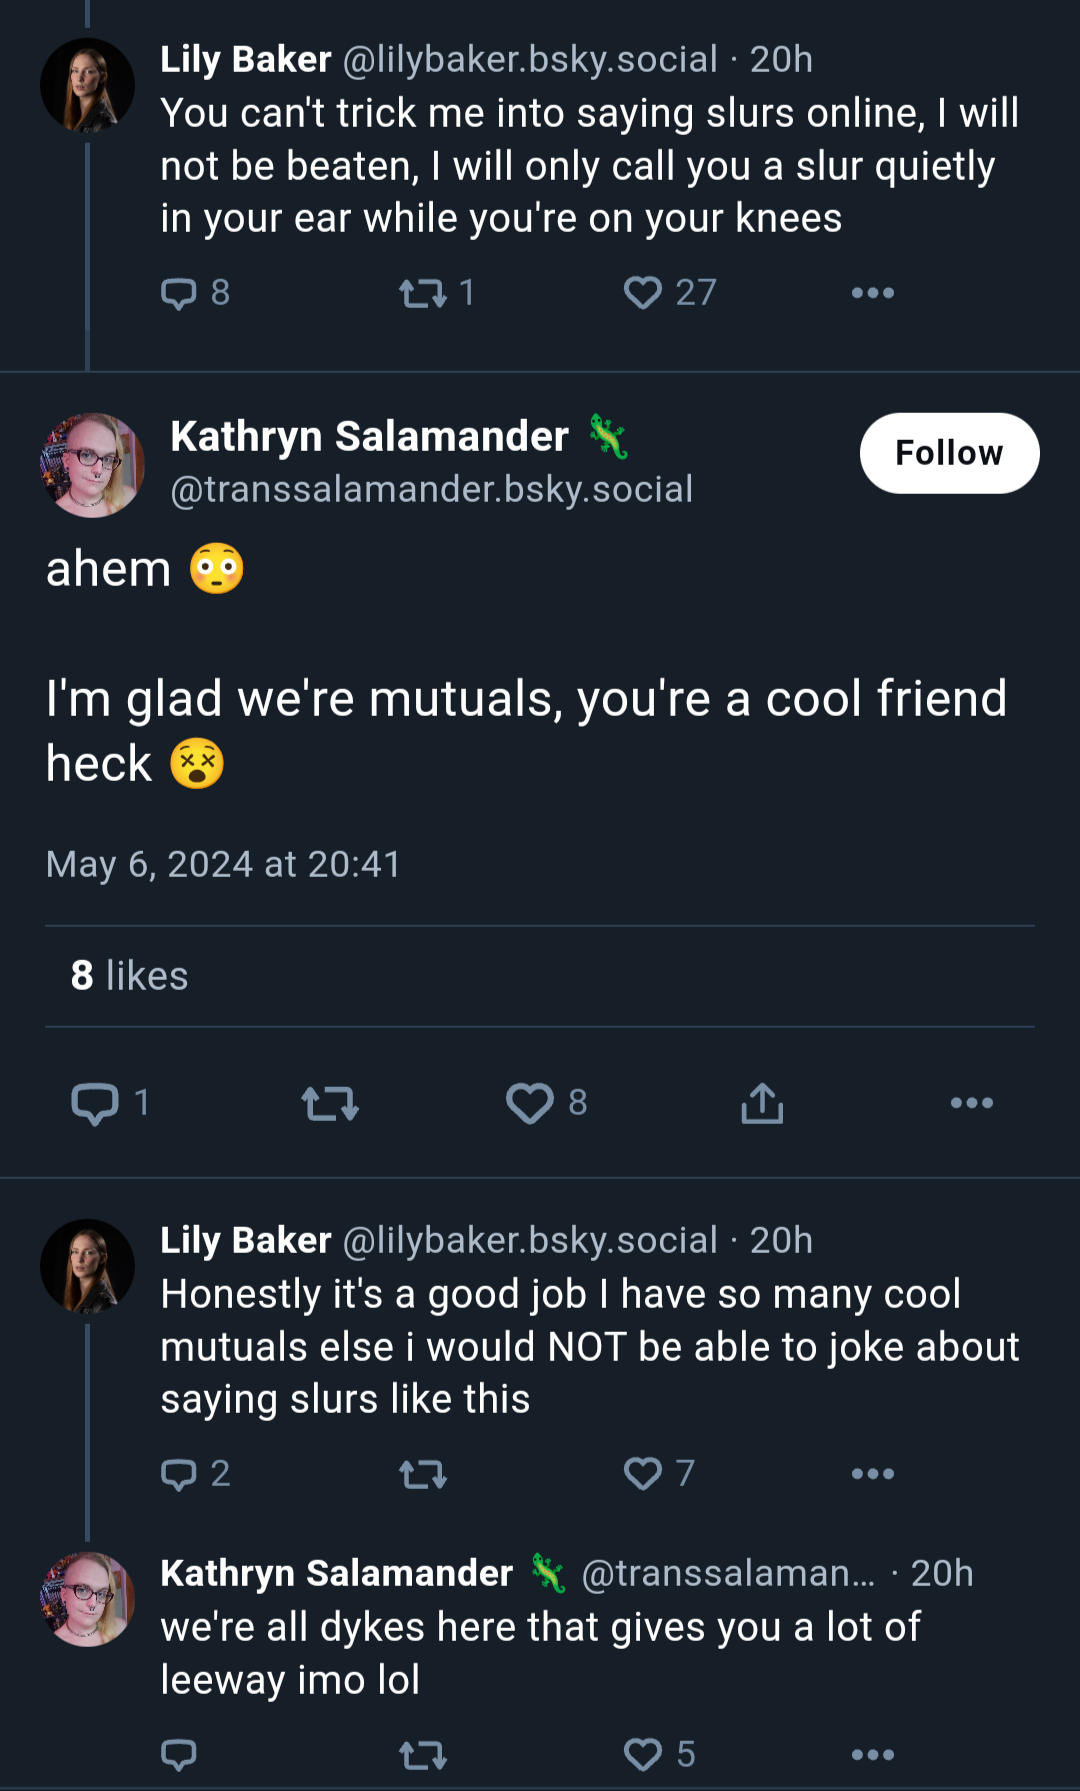The height and width of the screenshot is (1791, 1080).
Task: Repost Lily's cool mutuals reply
Action: (x=422, y=1474)
